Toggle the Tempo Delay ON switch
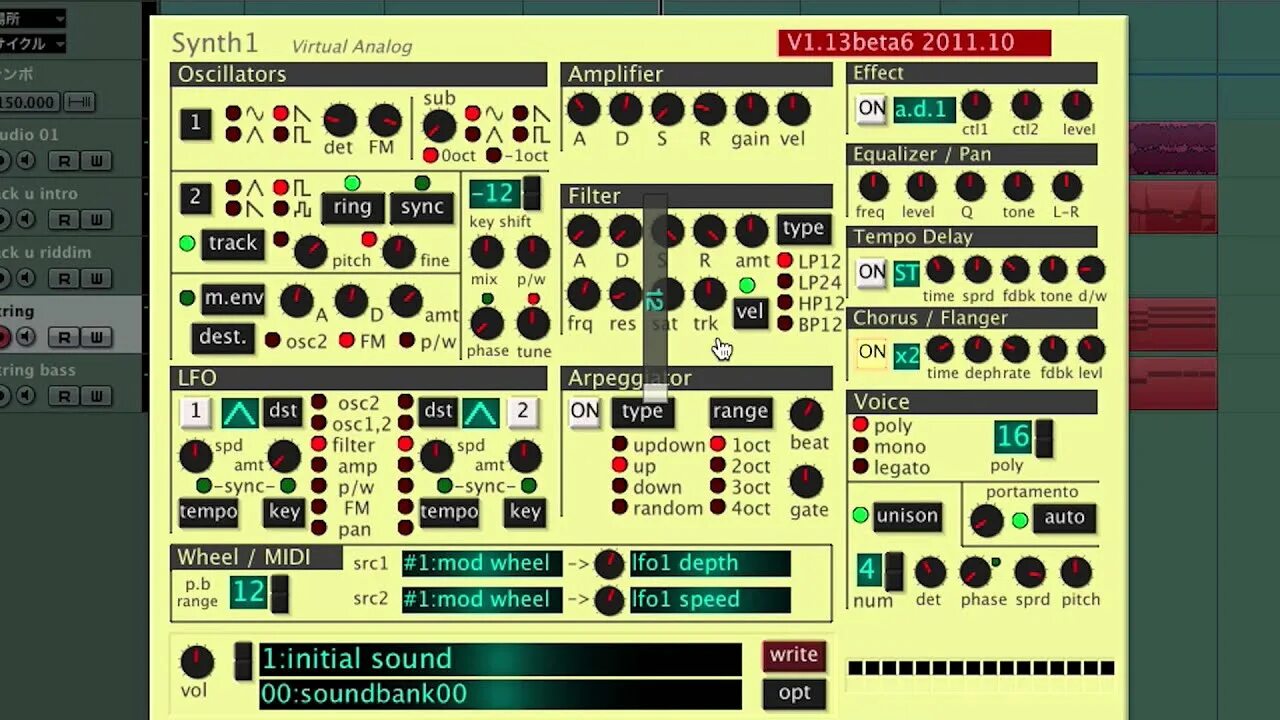The image size is (1280, 720). (872, 271)
